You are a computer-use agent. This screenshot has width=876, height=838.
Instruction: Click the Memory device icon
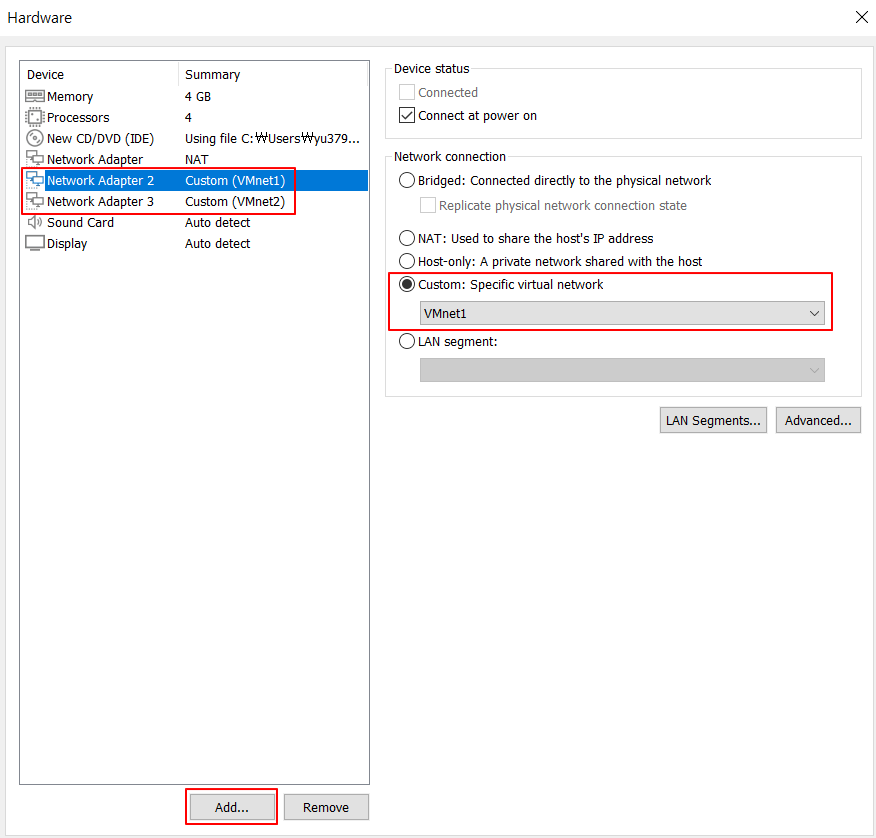[x=35, y=96]
